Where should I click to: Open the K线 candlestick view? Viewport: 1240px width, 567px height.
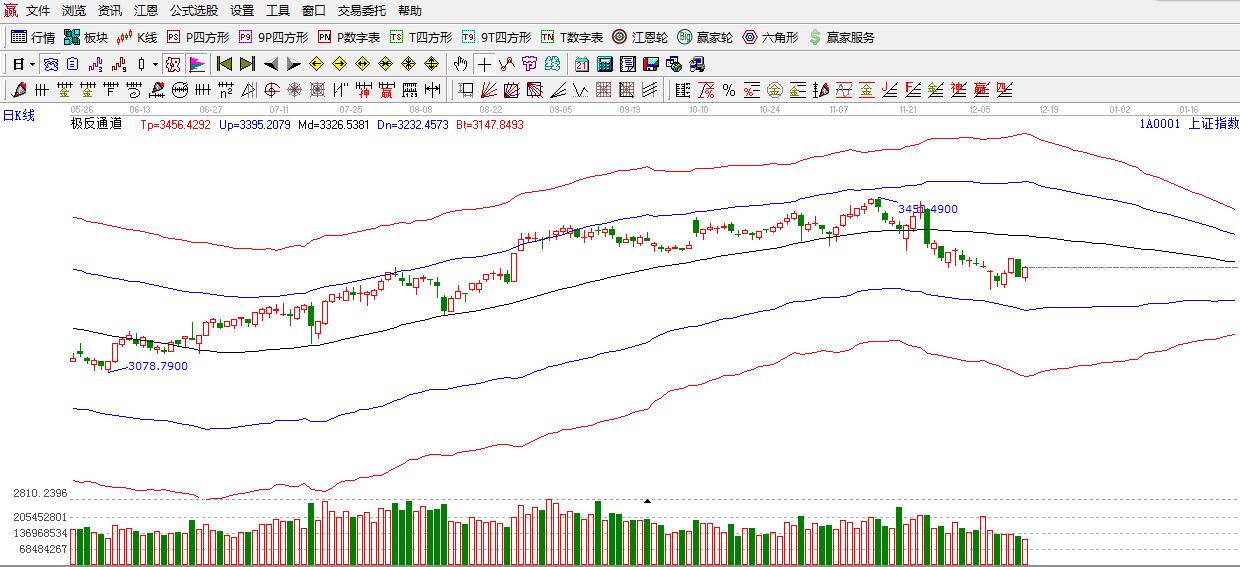click(x=137, y=37)
